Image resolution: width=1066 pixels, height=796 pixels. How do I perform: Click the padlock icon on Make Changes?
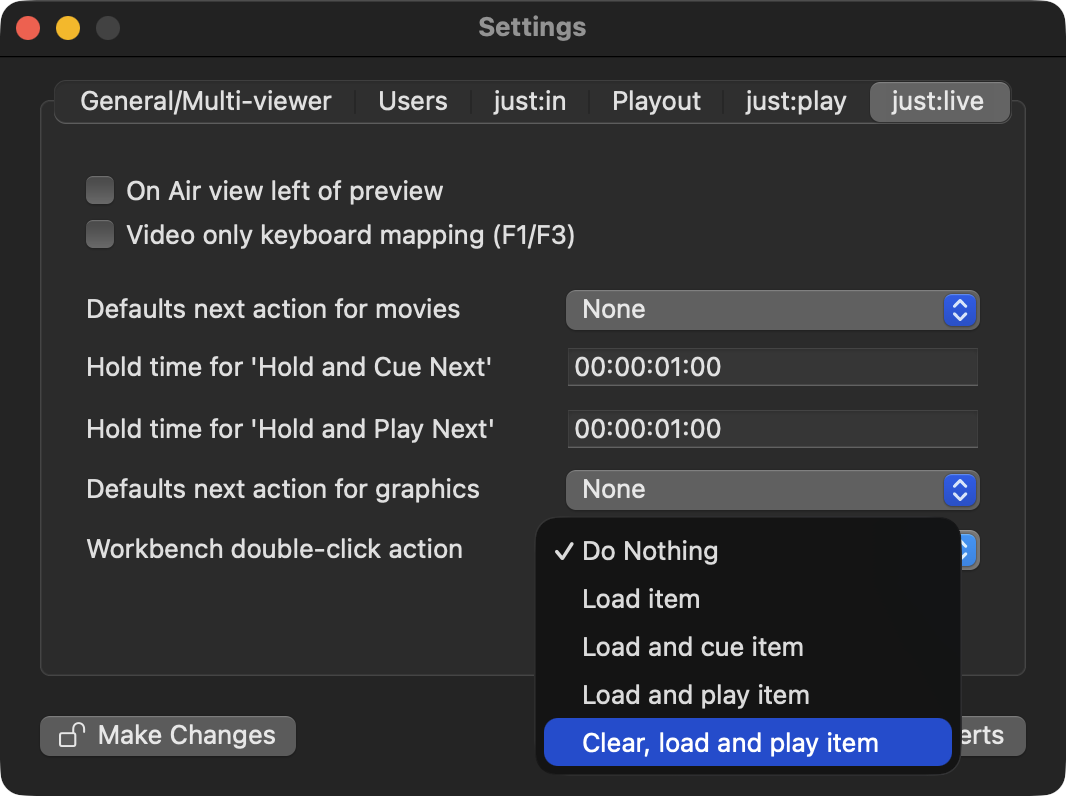pyautogui.click(x=71, y=736)
